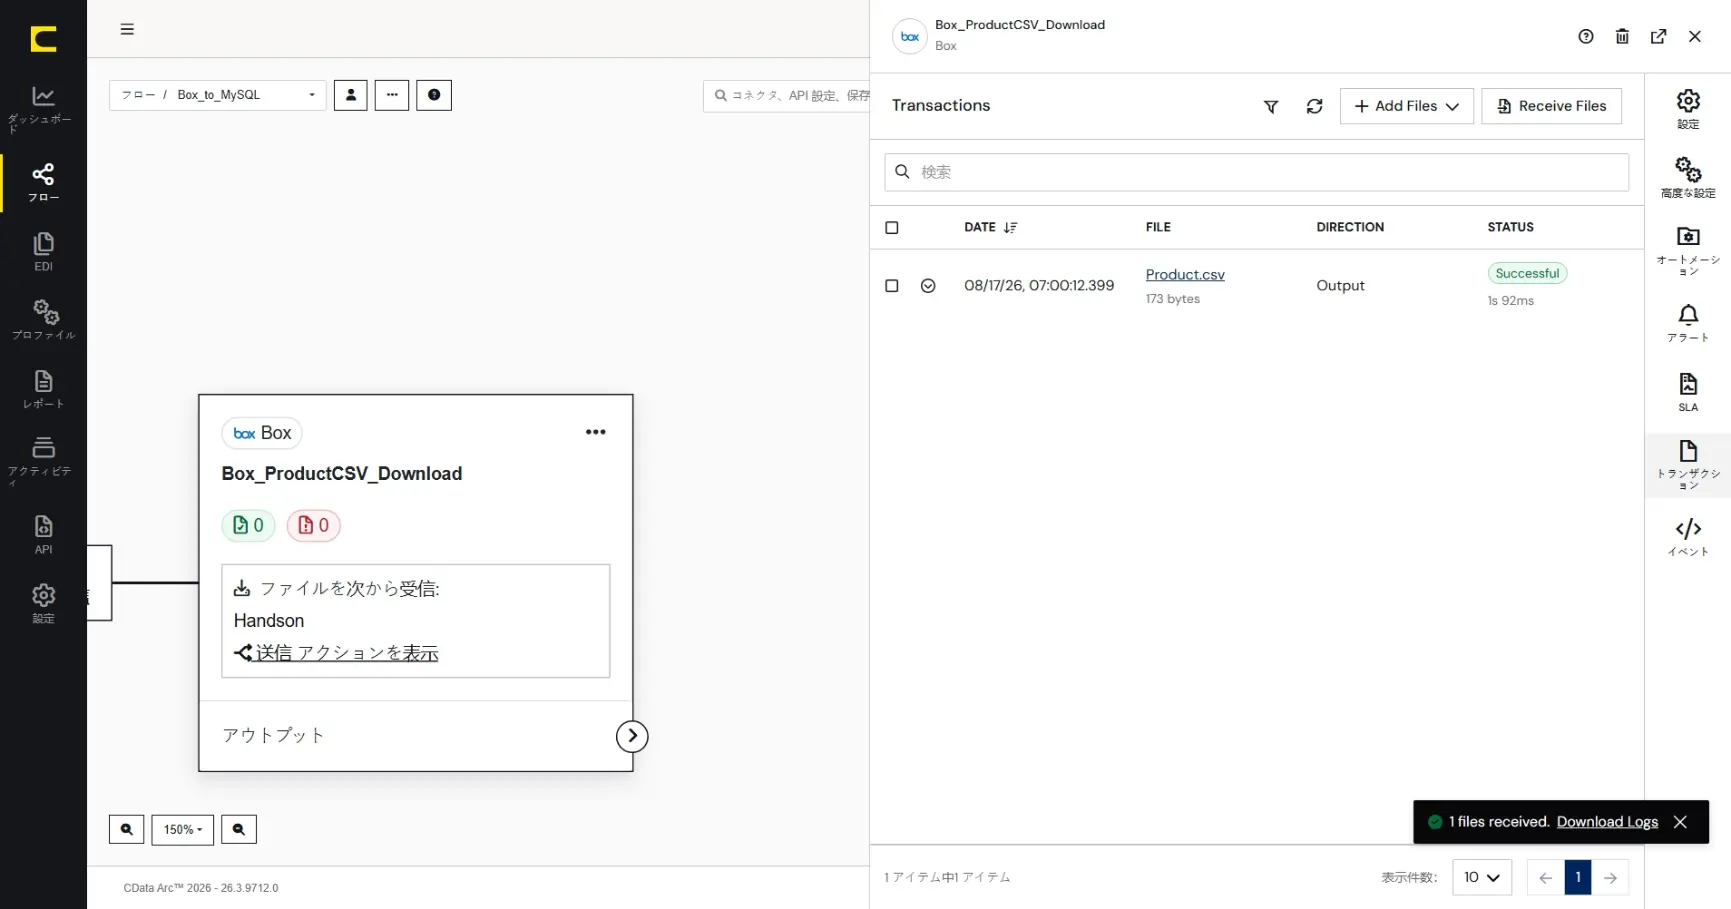Viewport: 1731px width, 909px height.
Task: Click the Output direction cell
Action: pyautogui.click(x=1340, y=286)
